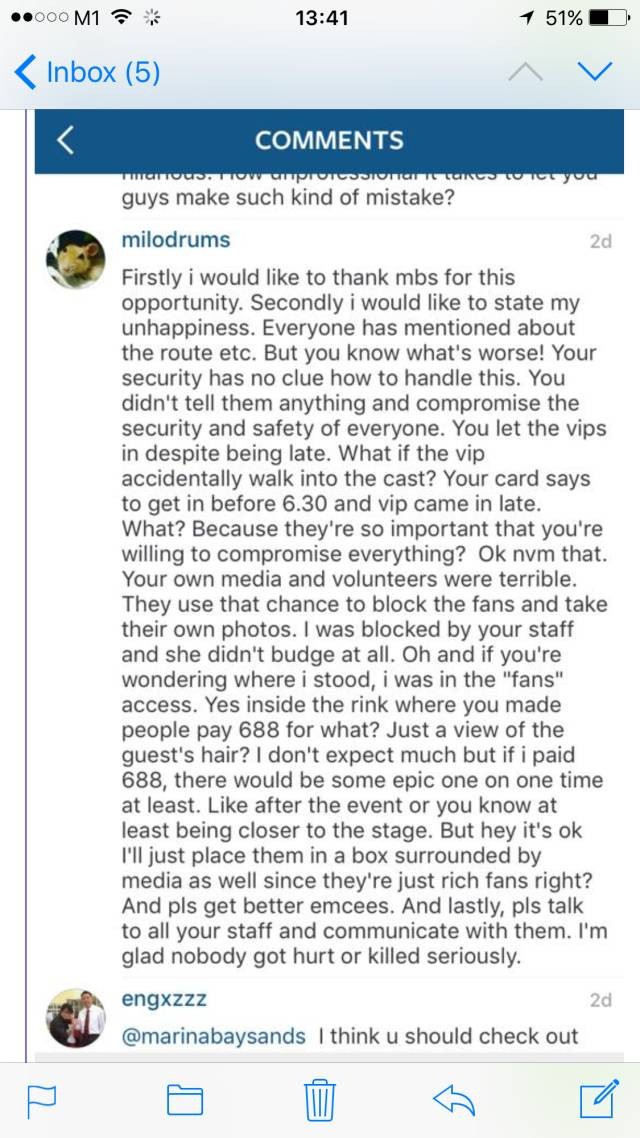Tap the next message down arrow
The image size is (640, 1138).
pyautogui.click(x=595, y=72)
